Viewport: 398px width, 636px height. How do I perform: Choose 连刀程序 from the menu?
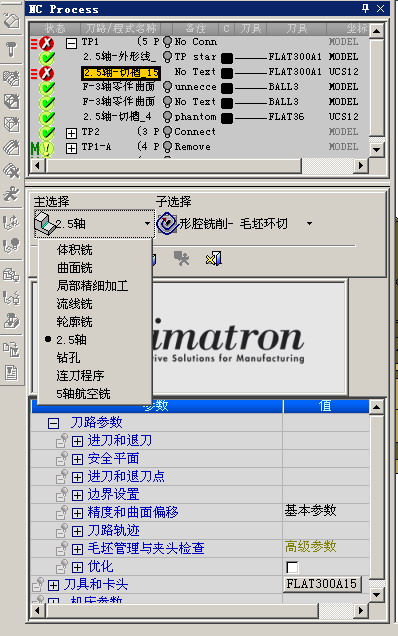(80, 376)
